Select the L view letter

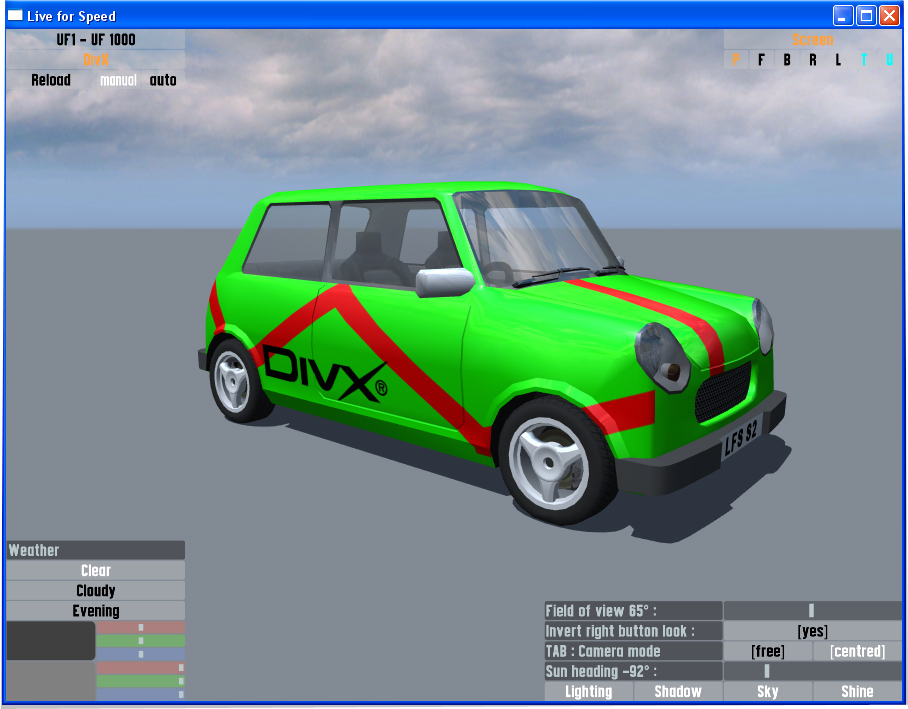pos(838,60)
